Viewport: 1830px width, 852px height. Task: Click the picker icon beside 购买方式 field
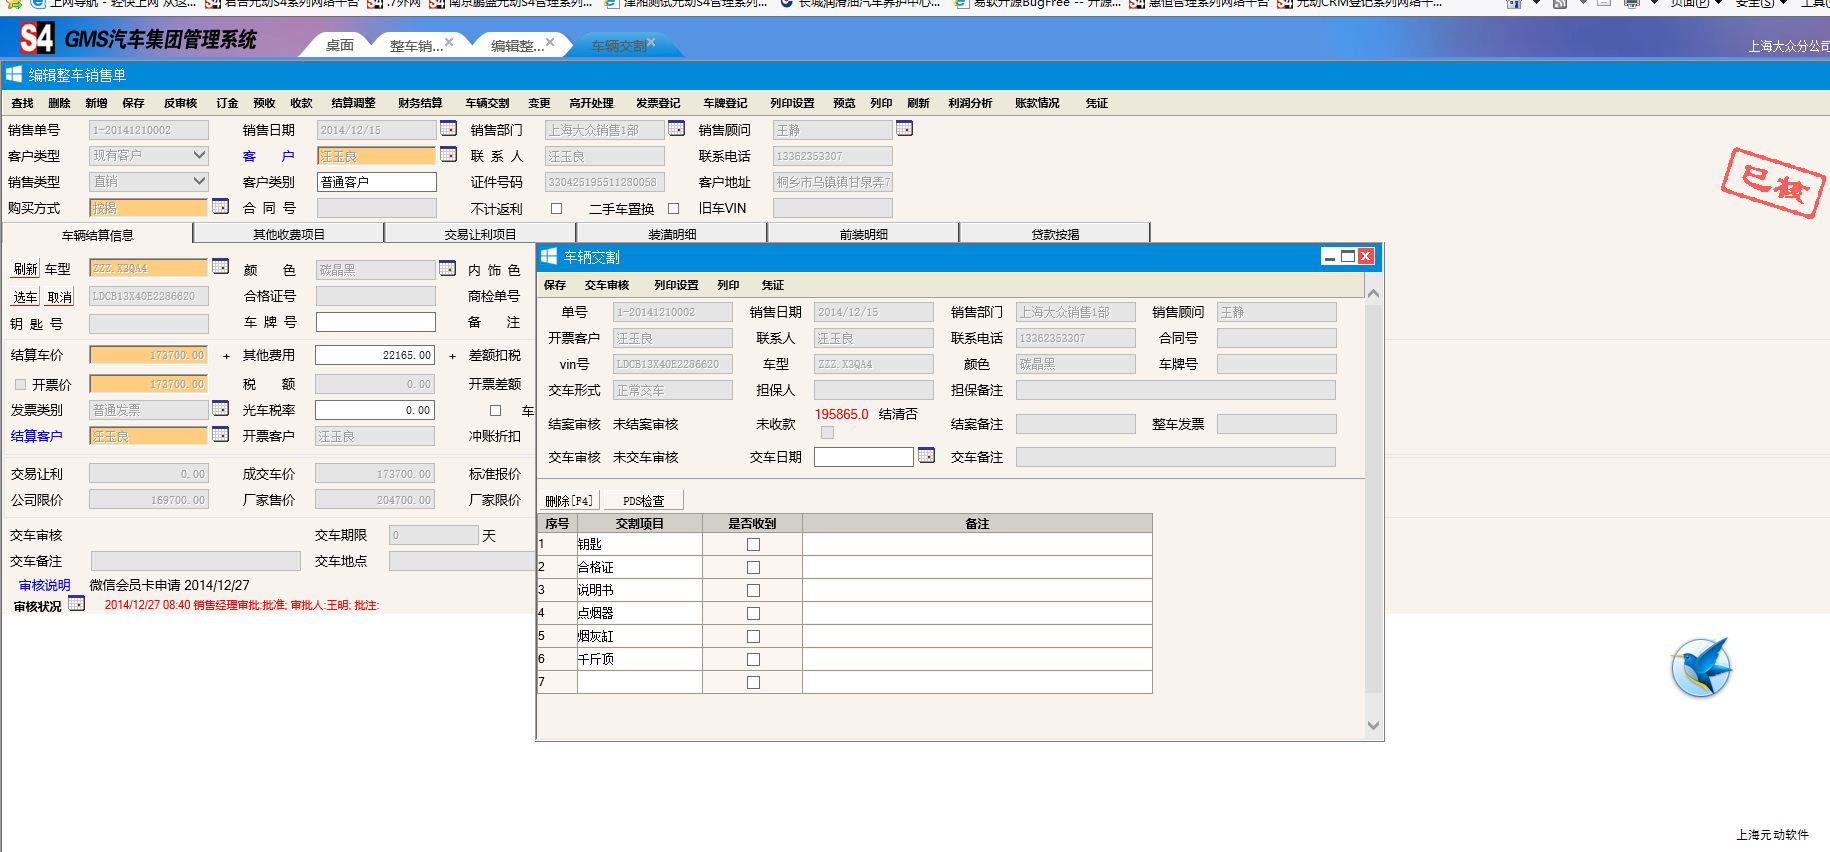(x=220, y=207)
